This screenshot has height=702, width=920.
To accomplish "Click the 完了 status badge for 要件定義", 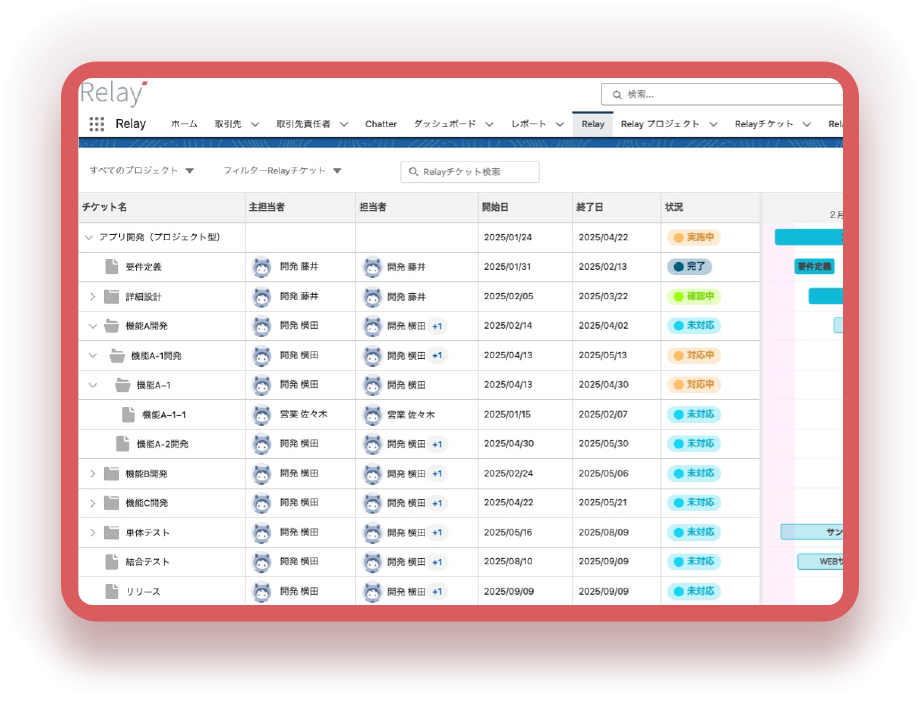I will [x=689, y=267].
